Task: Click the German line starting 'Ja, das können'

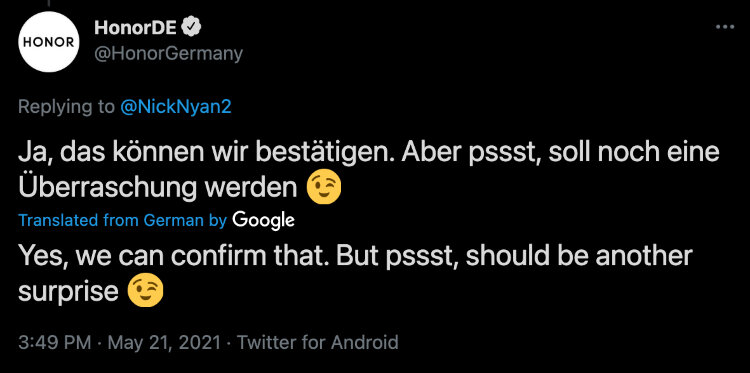Action: click(x=369, y=153)
